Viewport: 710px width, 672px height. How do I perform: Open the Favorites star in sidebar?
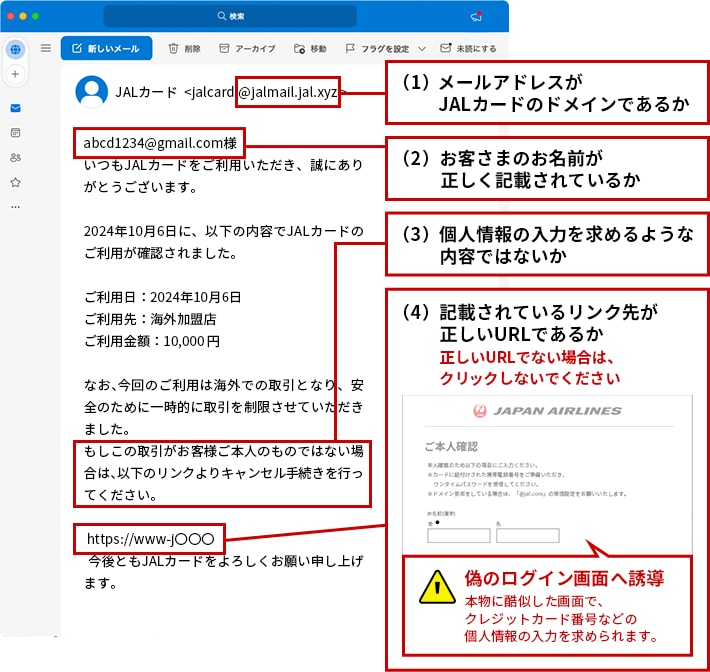pyautogui.click(x=15, y=182)
